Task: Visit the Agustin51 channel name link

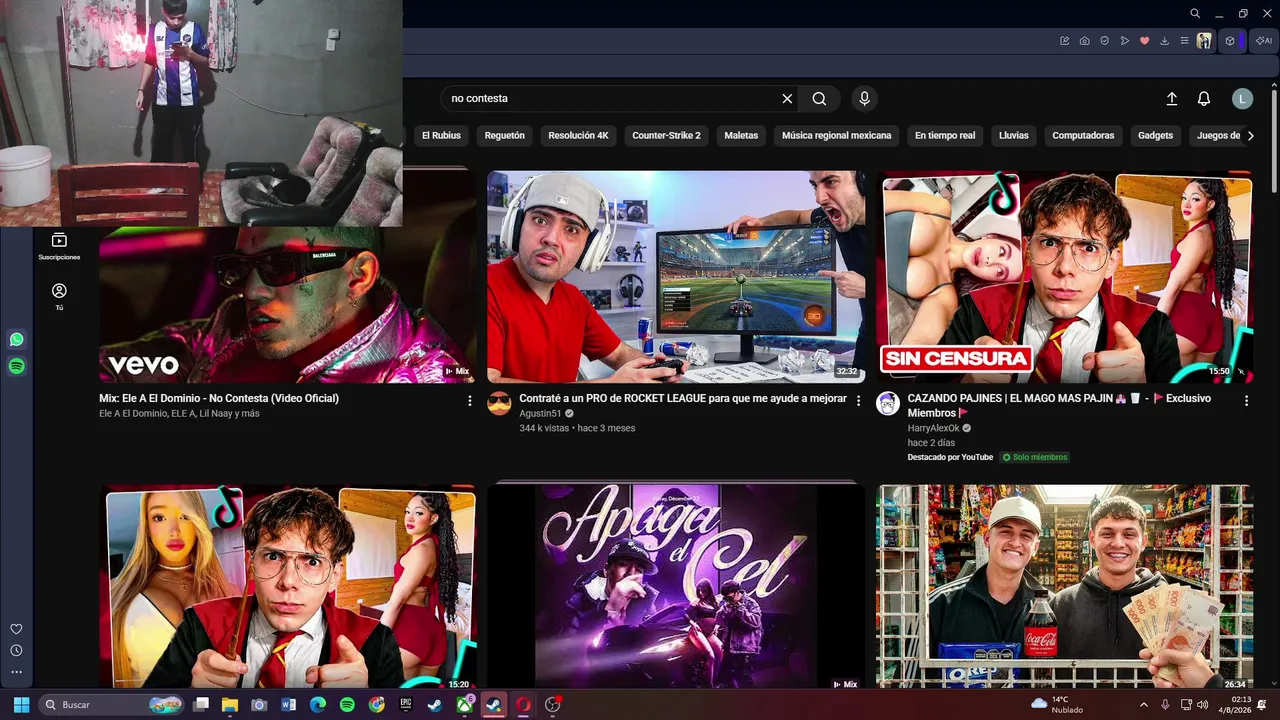Action: click(x=540, y=413)
